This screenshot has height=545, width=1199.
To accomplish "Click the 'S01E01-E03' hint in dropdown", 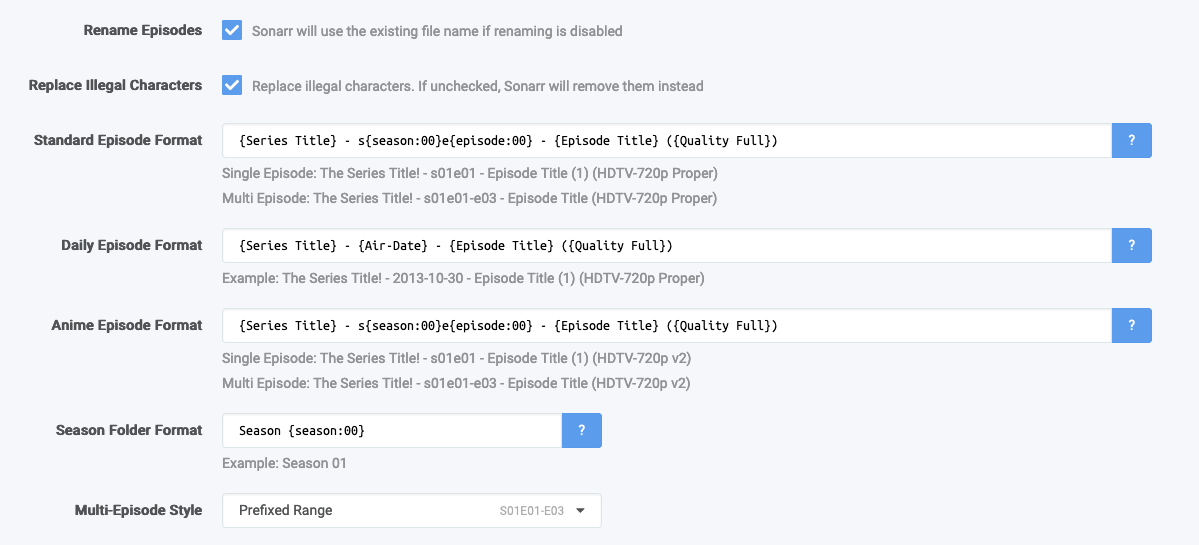I will (x=532, y=511).
